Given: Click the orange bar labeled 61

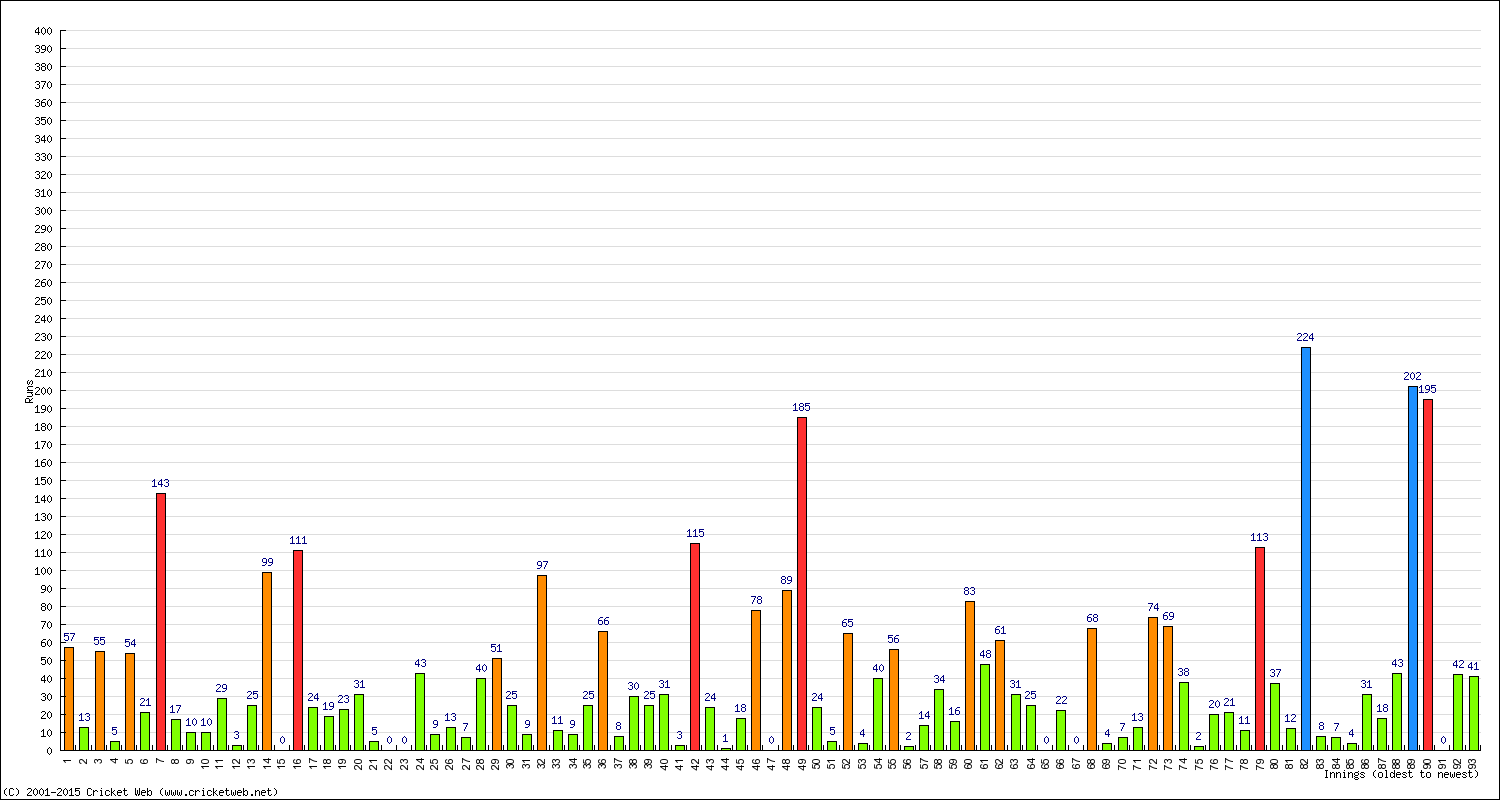Looking at the screenshot, I should 999,695.
